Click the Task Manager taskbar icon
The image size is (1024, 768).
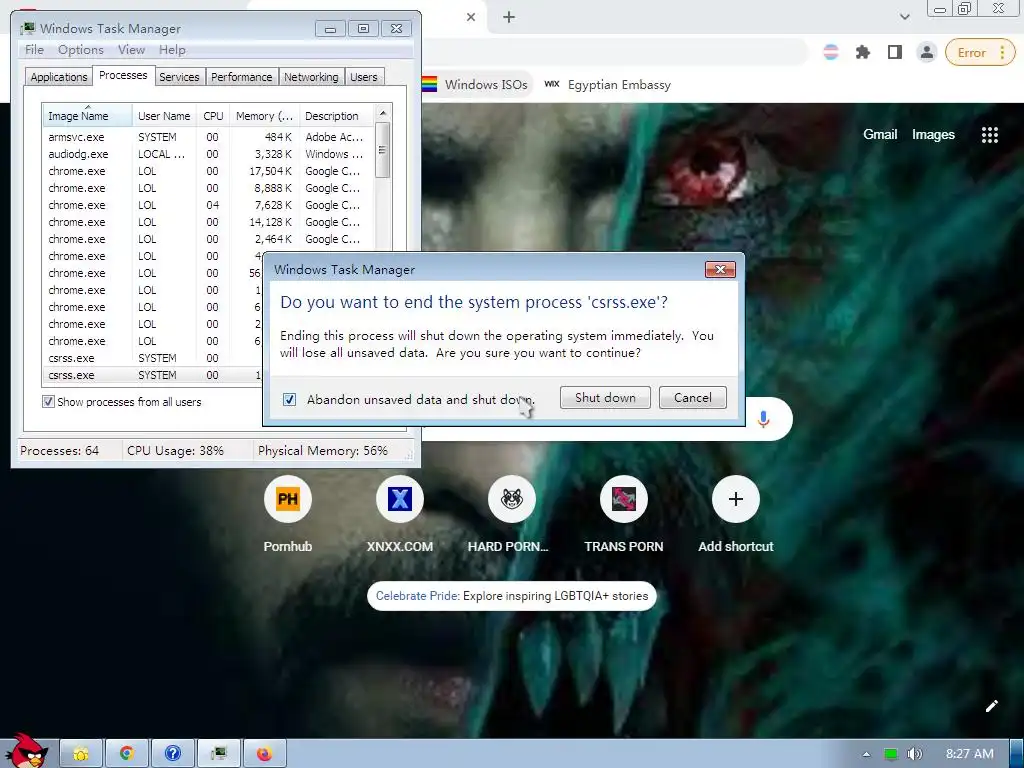[219, 754]
